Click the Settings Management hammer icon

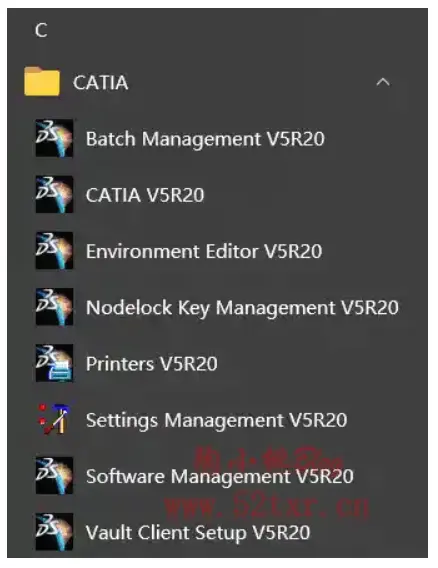pyautogui.click(x=54, y=419)
